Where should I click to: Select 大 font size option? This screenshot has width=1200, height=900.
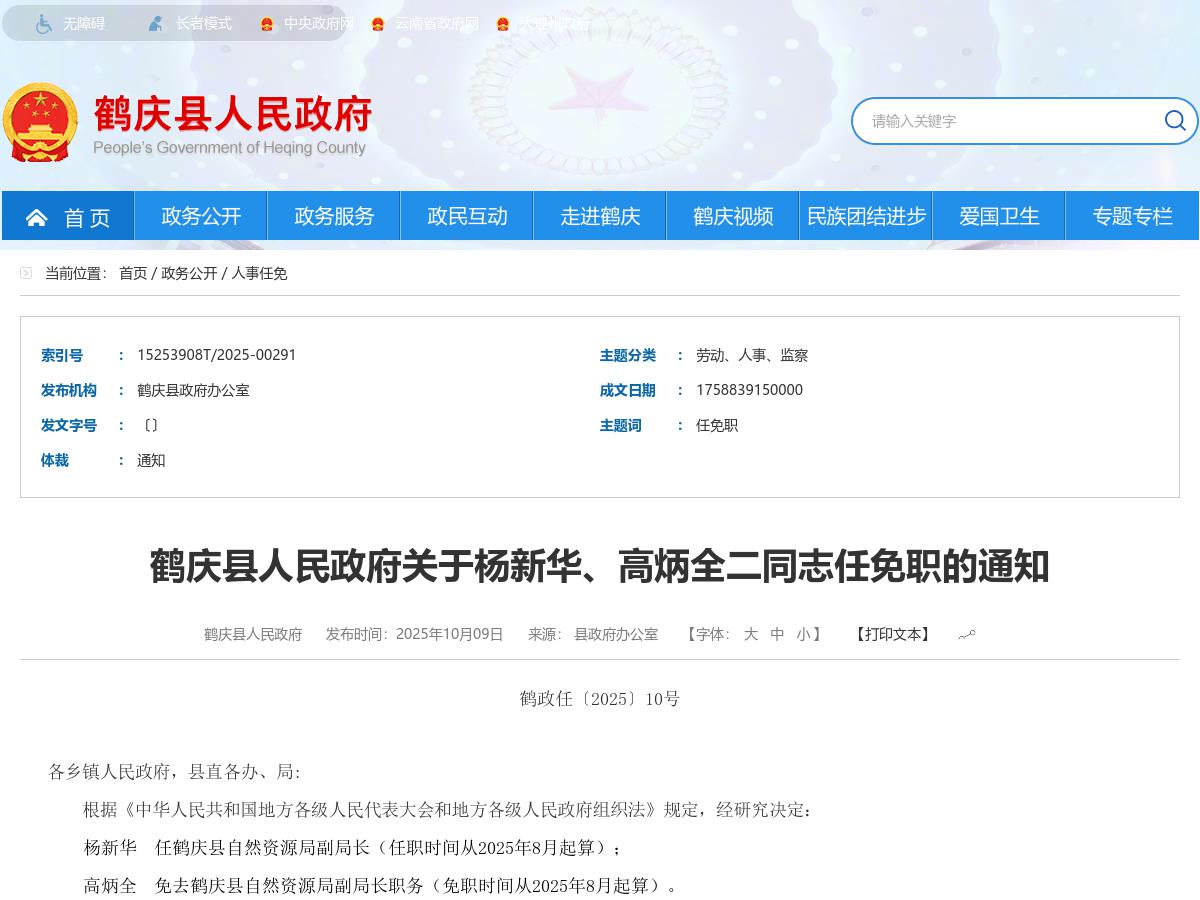coord(751,634)
